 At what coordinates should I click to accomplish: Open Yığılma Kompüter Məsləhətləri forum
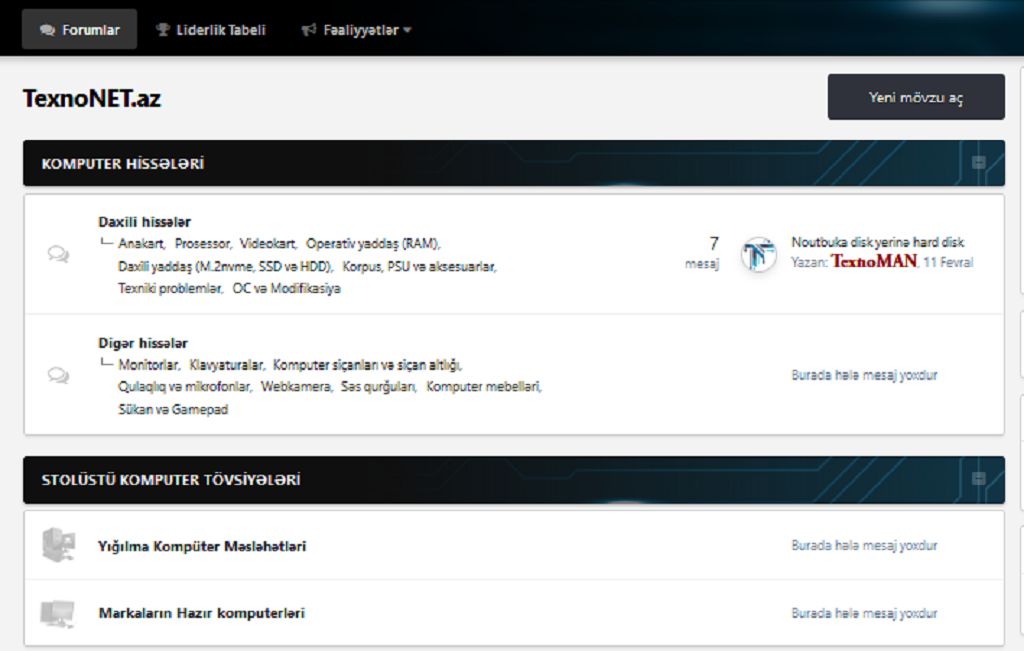[x=202, y=546]
